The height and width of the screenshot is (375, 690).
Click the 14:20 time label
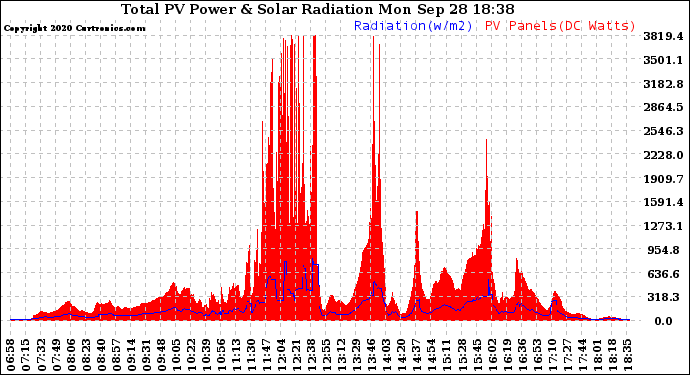pos(402,355)
